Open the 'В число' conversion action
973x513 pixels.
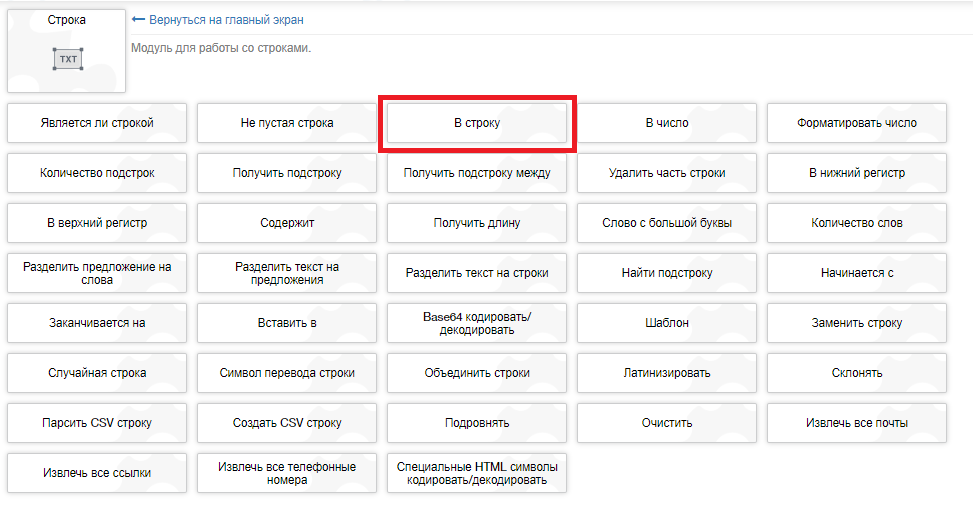click(x=667, y=123)
